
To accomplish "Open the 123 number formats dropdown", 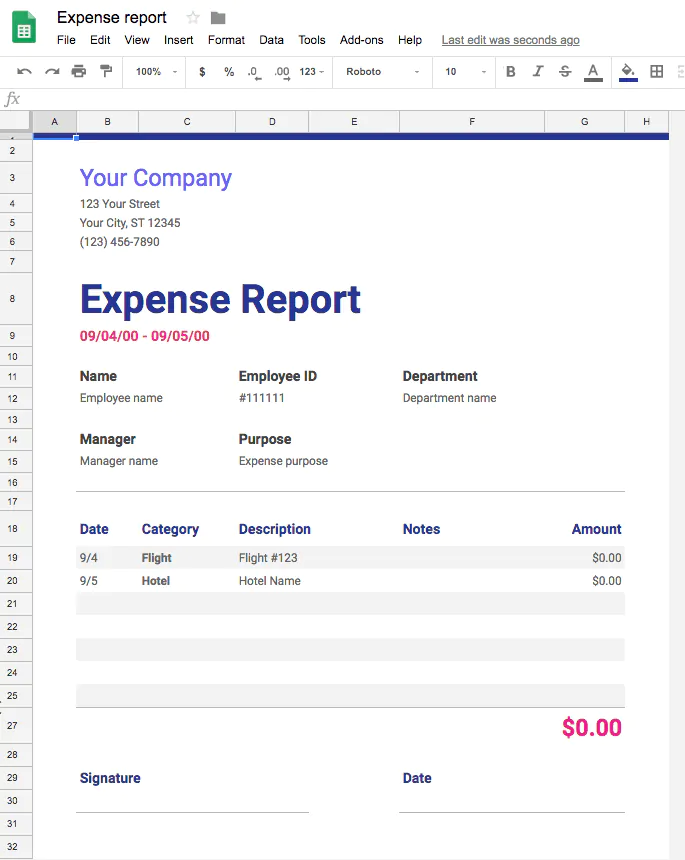I will pos(312,72).
